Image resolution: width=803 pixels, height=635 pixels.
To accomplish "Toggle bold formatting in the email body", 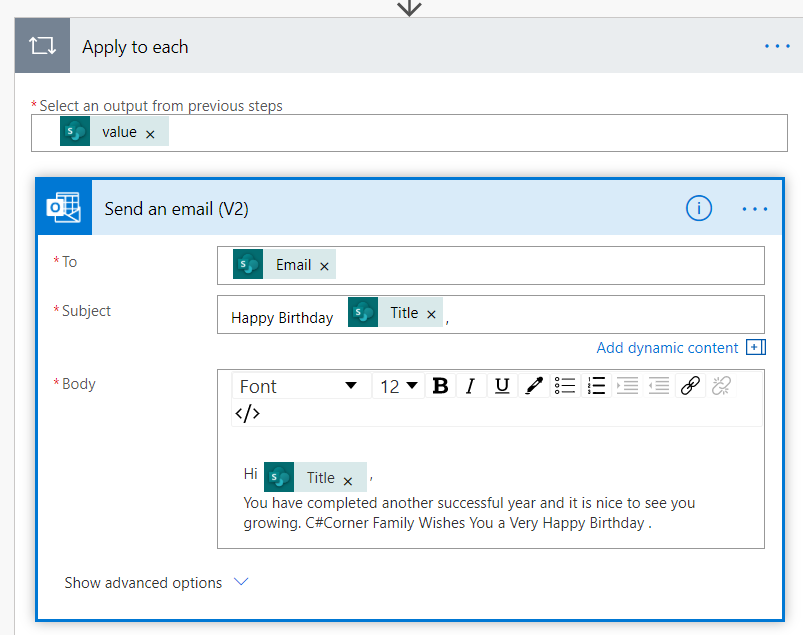I will [440, 385].
